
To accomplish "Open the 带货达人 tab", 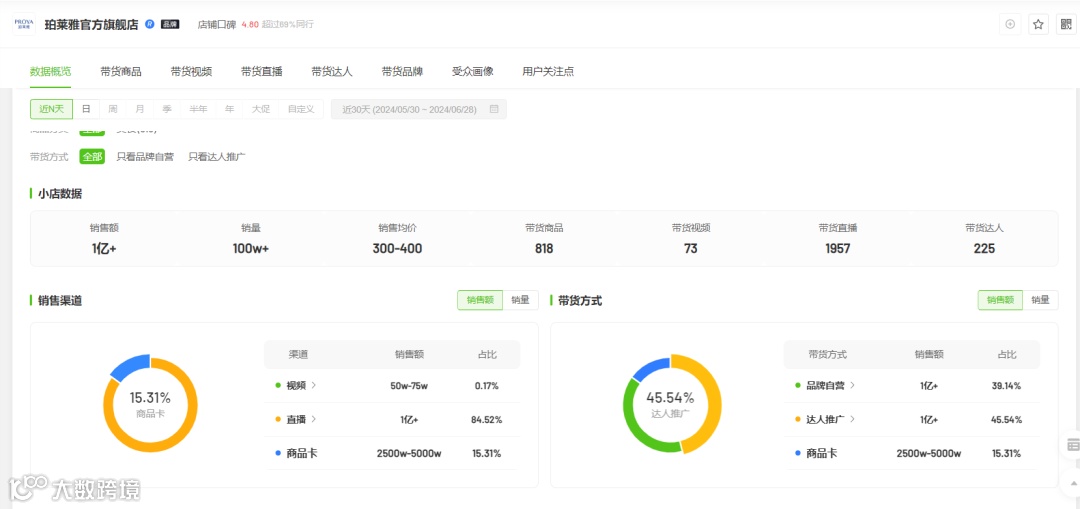I will tap(331, 71).
